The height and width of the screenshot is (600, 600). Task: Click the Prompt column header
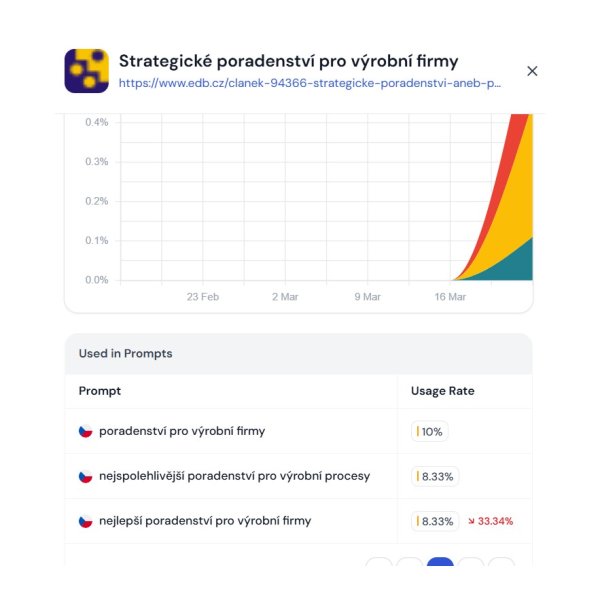[100, 391]
